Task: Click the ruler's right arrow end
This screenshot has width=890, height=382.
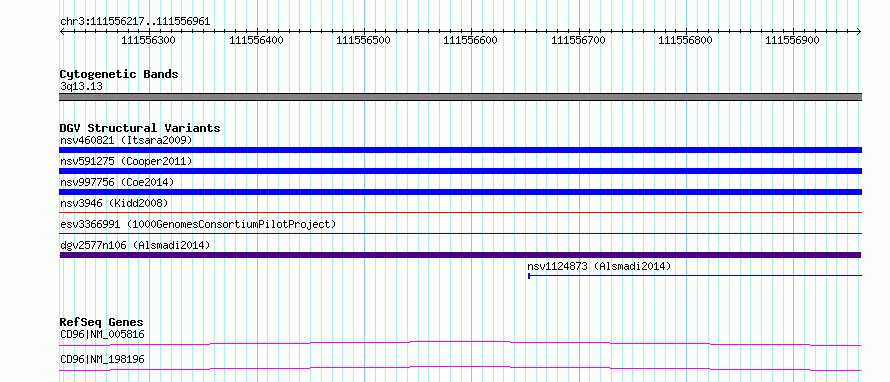Action: click(x=859, y=31)
